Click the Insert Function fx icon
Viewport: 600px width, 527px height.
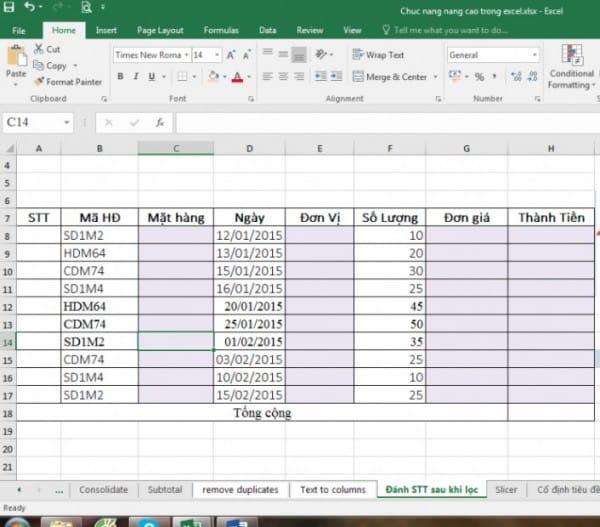[x=160, y=122]
